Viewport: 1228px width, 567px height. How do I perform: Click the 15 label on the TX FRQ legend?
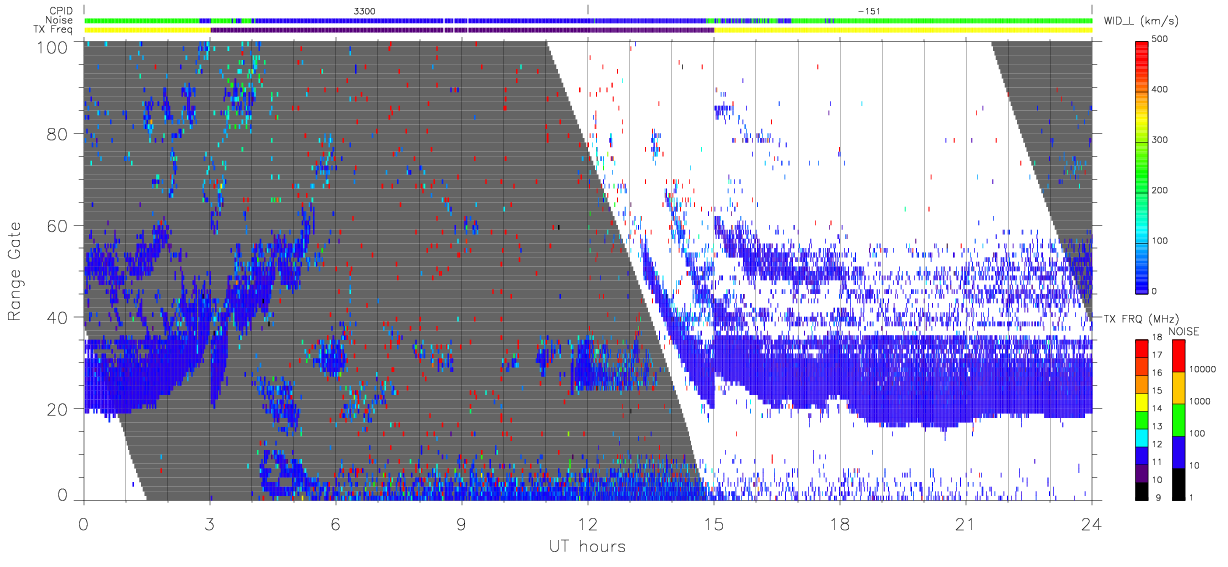coord(1157,390)
